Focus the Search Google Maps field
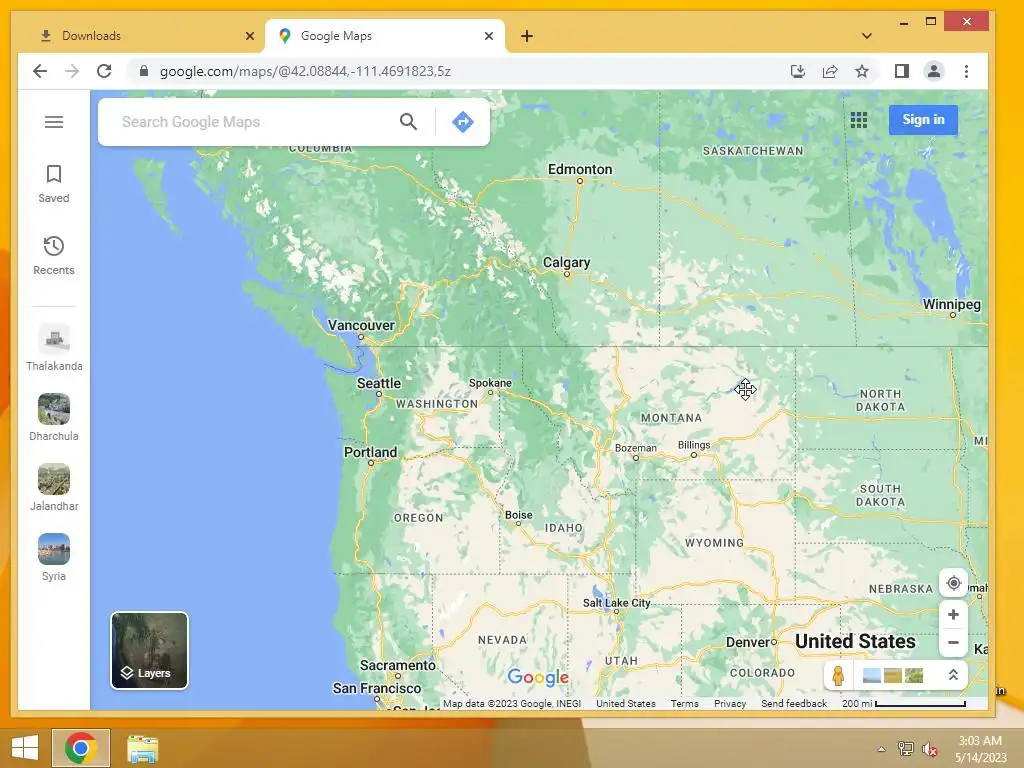This screenshot has width=1024, height=768. coord(255,121)
